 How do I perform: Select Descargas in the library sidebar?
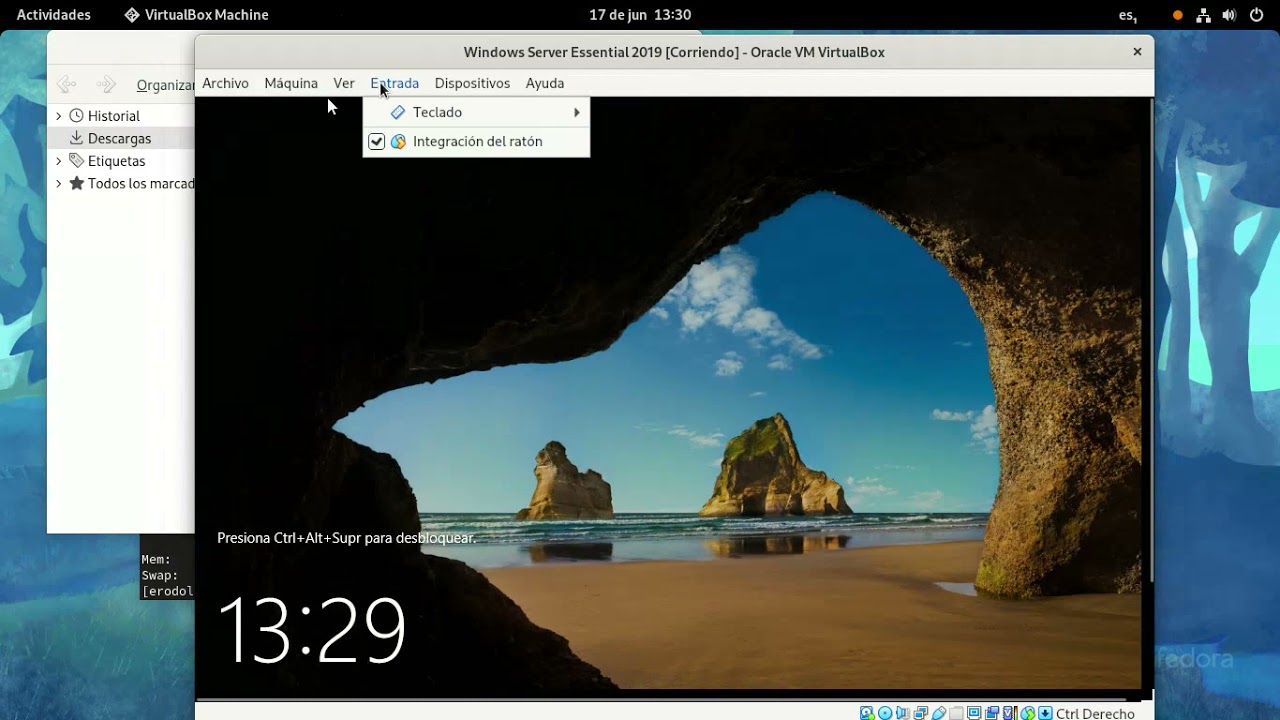tap(121, 139)
